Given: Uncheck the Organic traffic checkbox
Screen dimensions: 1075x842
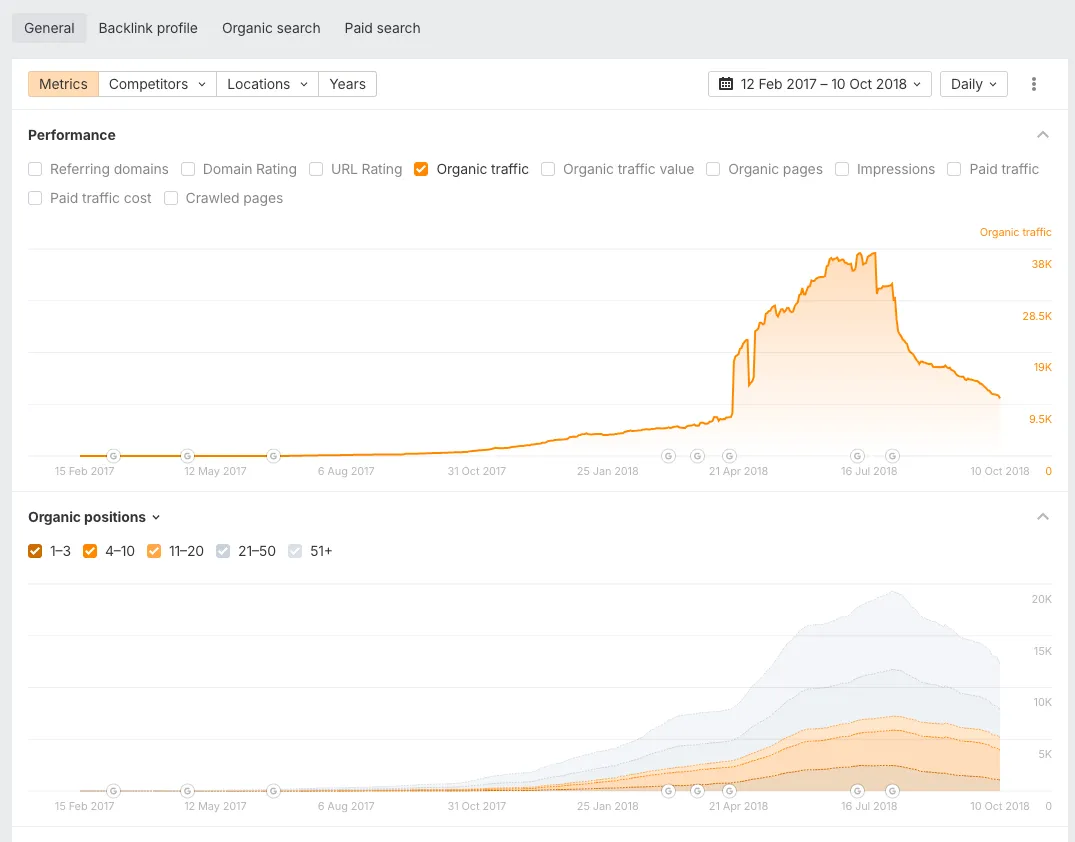Looking at the screenshot, I should pos(421,169).
